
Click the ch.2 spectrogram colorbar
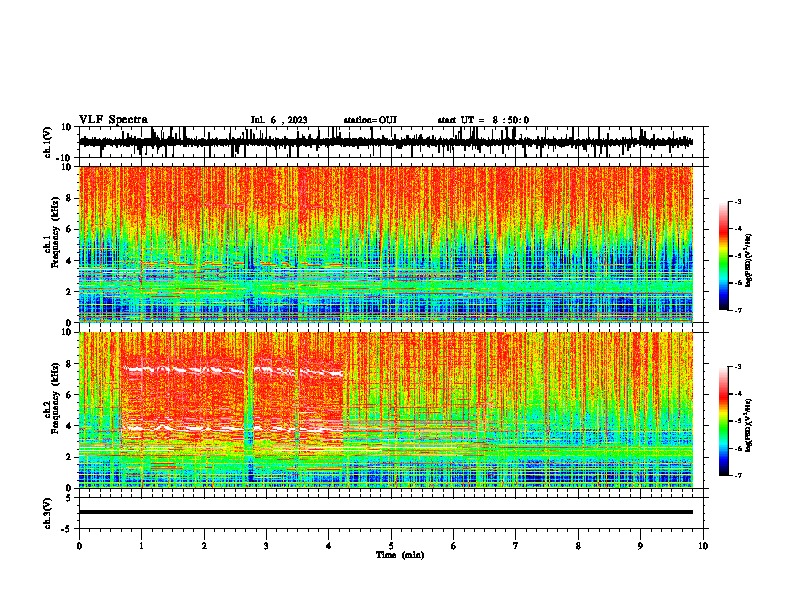723,421
